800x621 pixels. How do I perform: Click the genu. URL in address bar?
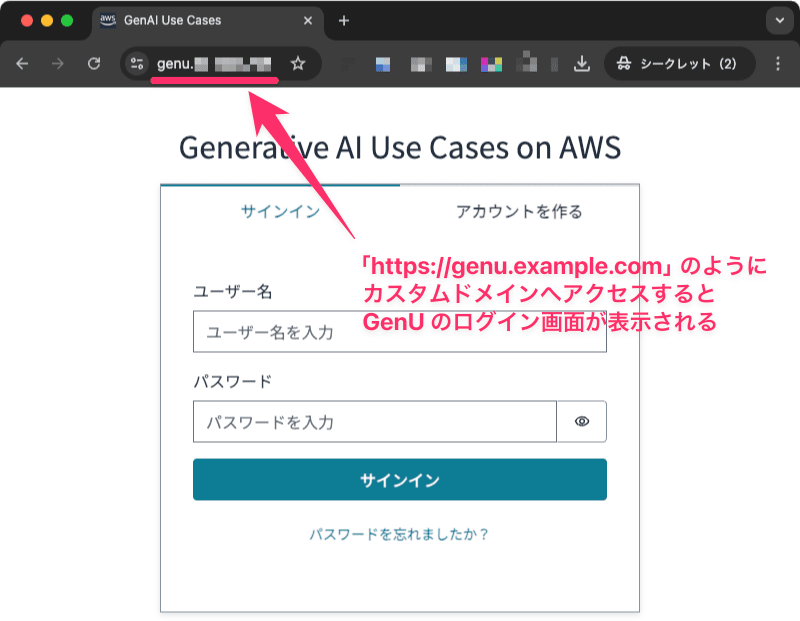click(x=214, y=64)
